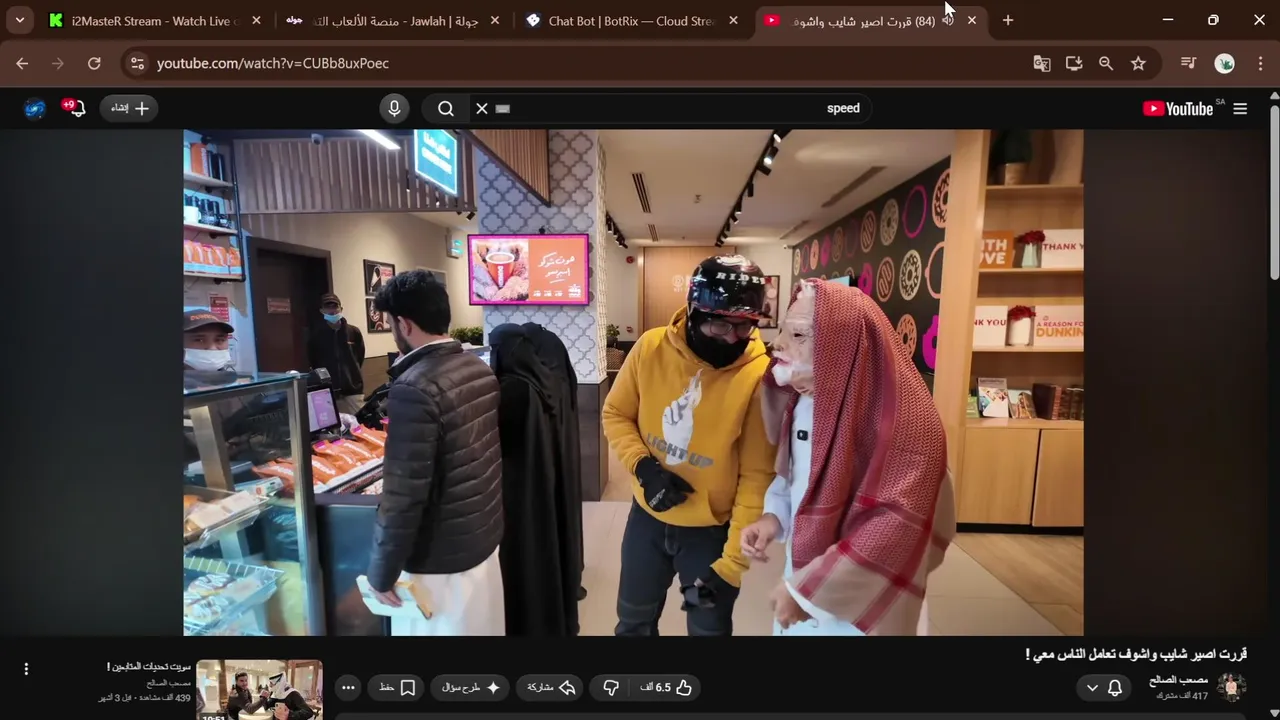The height and width of the screenshot is (720, 1280).
Task: Close the i2MasteR Stream tab
Action: [257, 20]
